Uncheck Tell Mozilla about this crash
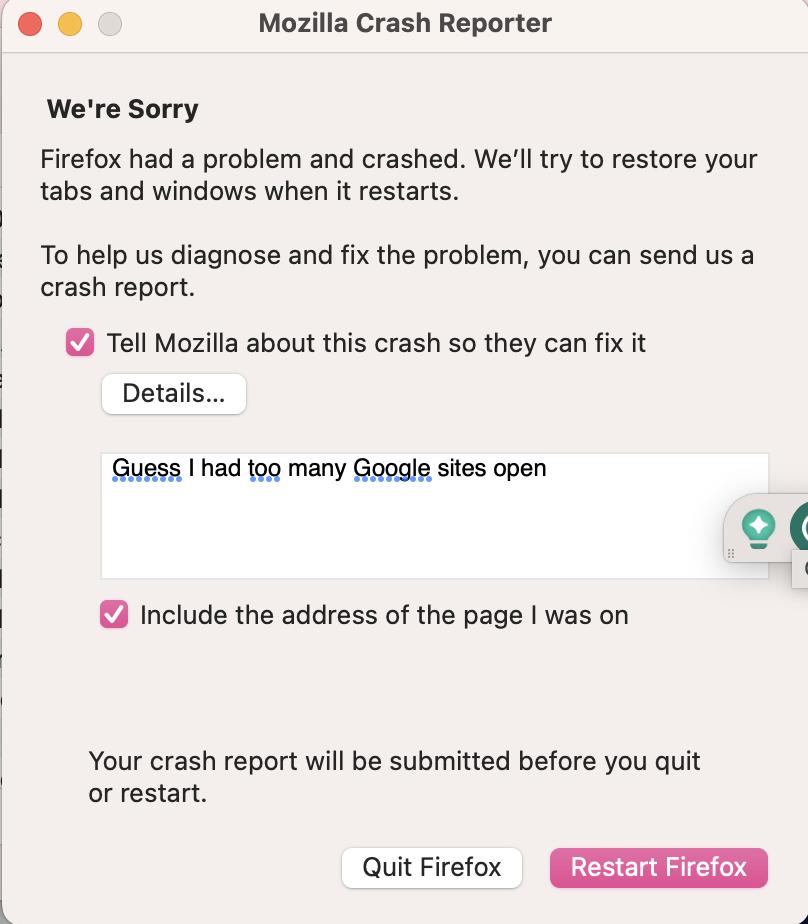This screenshot has width=808, height=924. 80,342
